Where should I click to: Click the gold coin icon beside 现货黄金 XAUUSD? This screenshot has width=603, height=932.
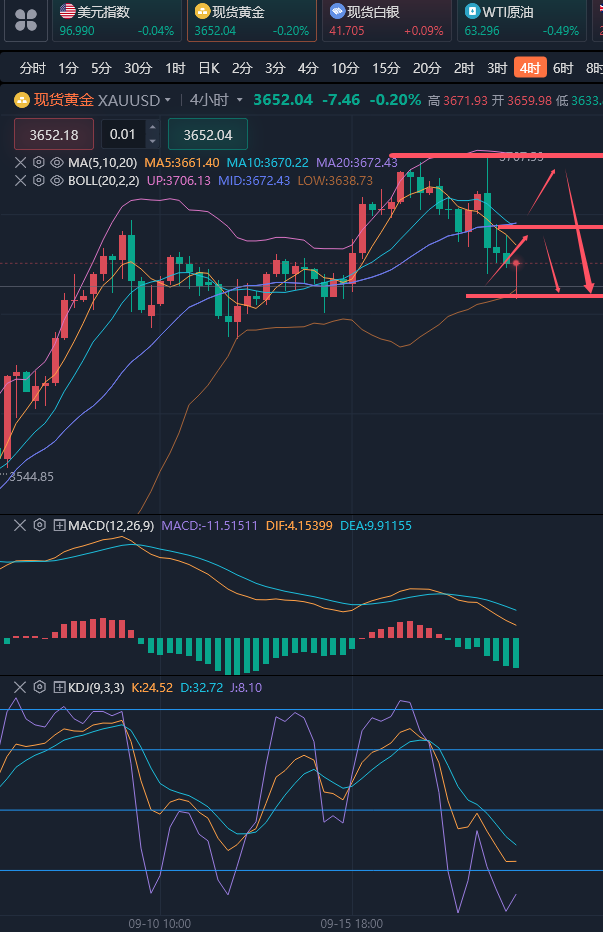click(22, 100)
